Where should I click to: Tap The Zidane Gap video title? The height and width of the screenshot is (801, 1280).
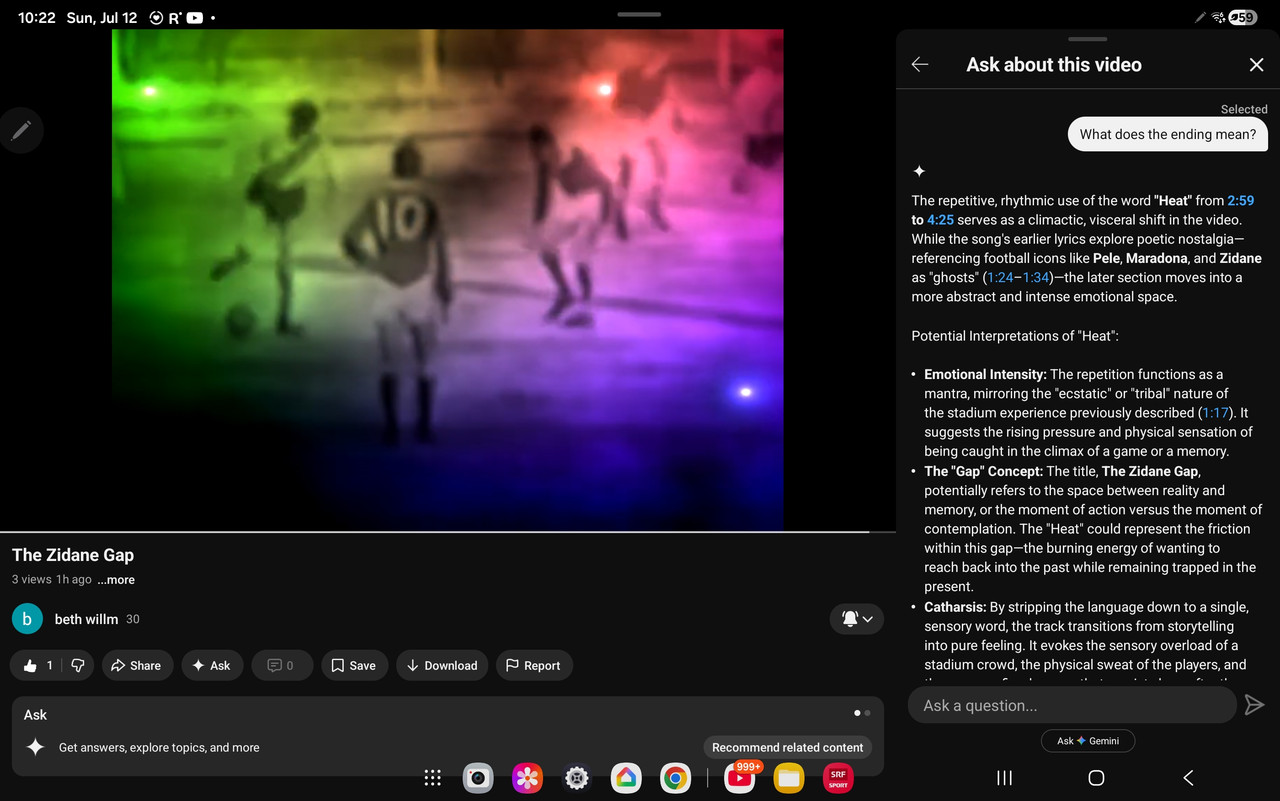[73, 555]
